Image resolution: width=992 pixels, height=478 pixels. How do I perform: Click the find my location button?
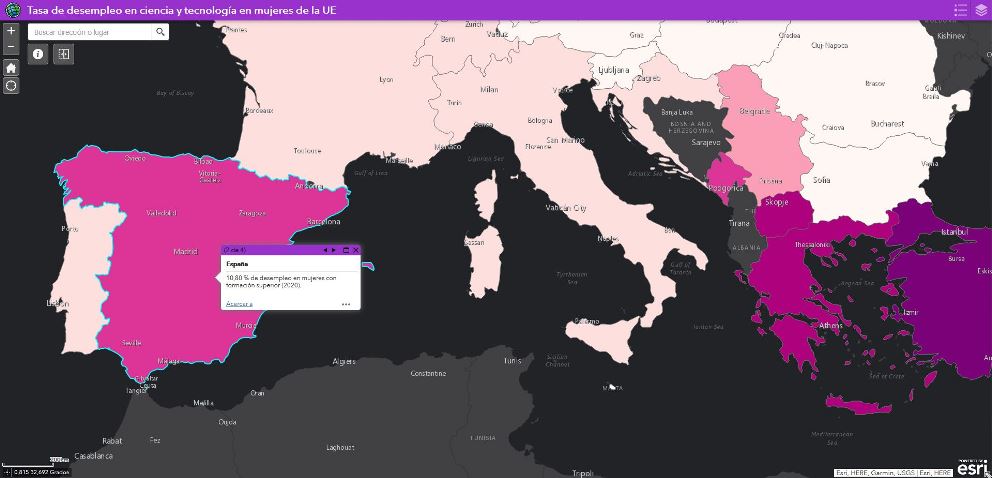click(x=11, y=86)
